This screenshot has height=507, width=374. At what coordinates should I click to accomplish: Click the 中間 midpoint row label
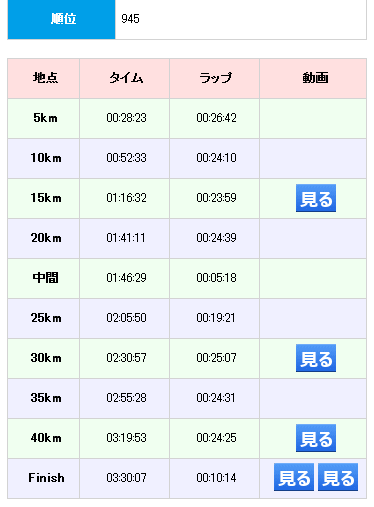click(x=45, y=278)
